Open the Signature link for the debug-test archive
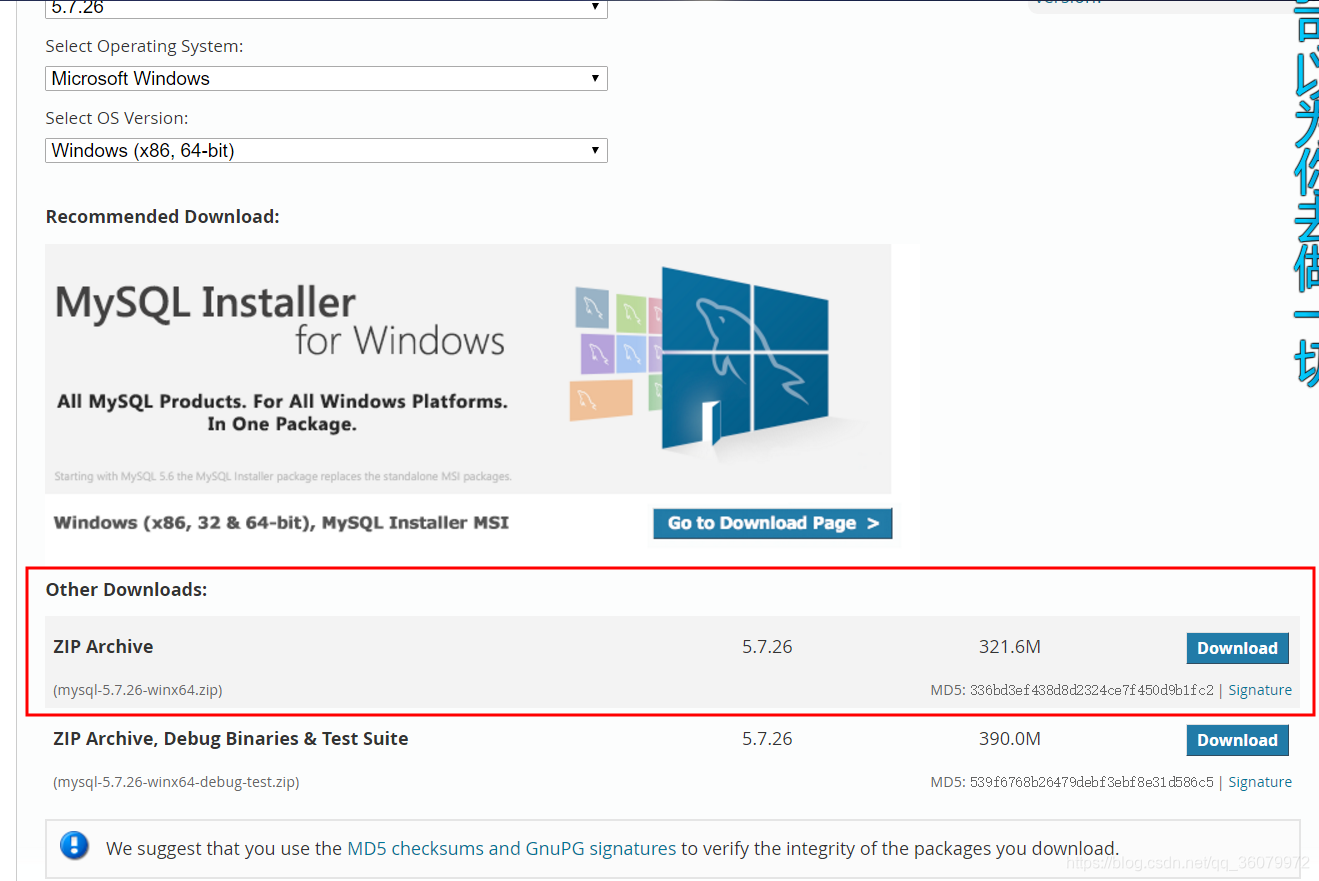Viewport: 1319px width, 881px height. tap(1259, 781)
